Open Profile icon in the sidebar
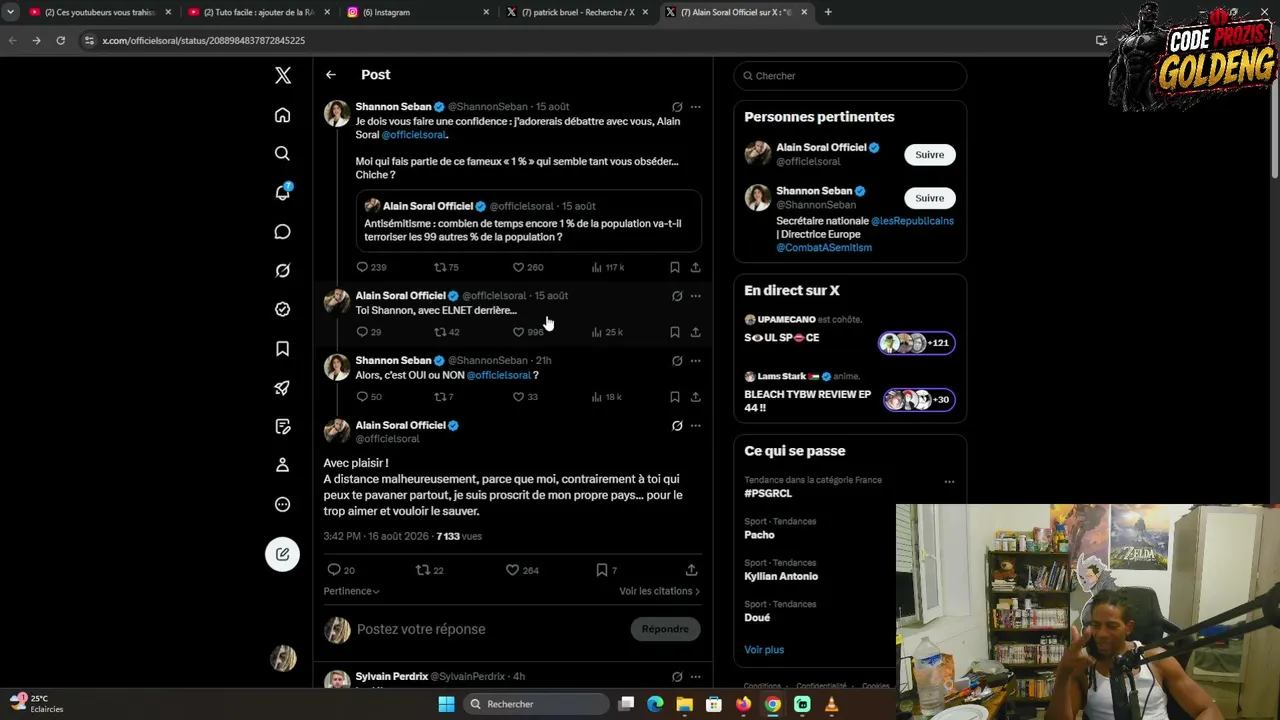Viewport: 1280px width, 720px height. coord(282,465)
